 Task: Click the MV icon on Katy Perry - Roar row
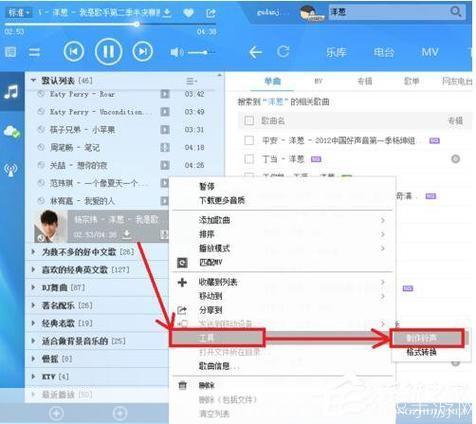[x=165, y=94]
